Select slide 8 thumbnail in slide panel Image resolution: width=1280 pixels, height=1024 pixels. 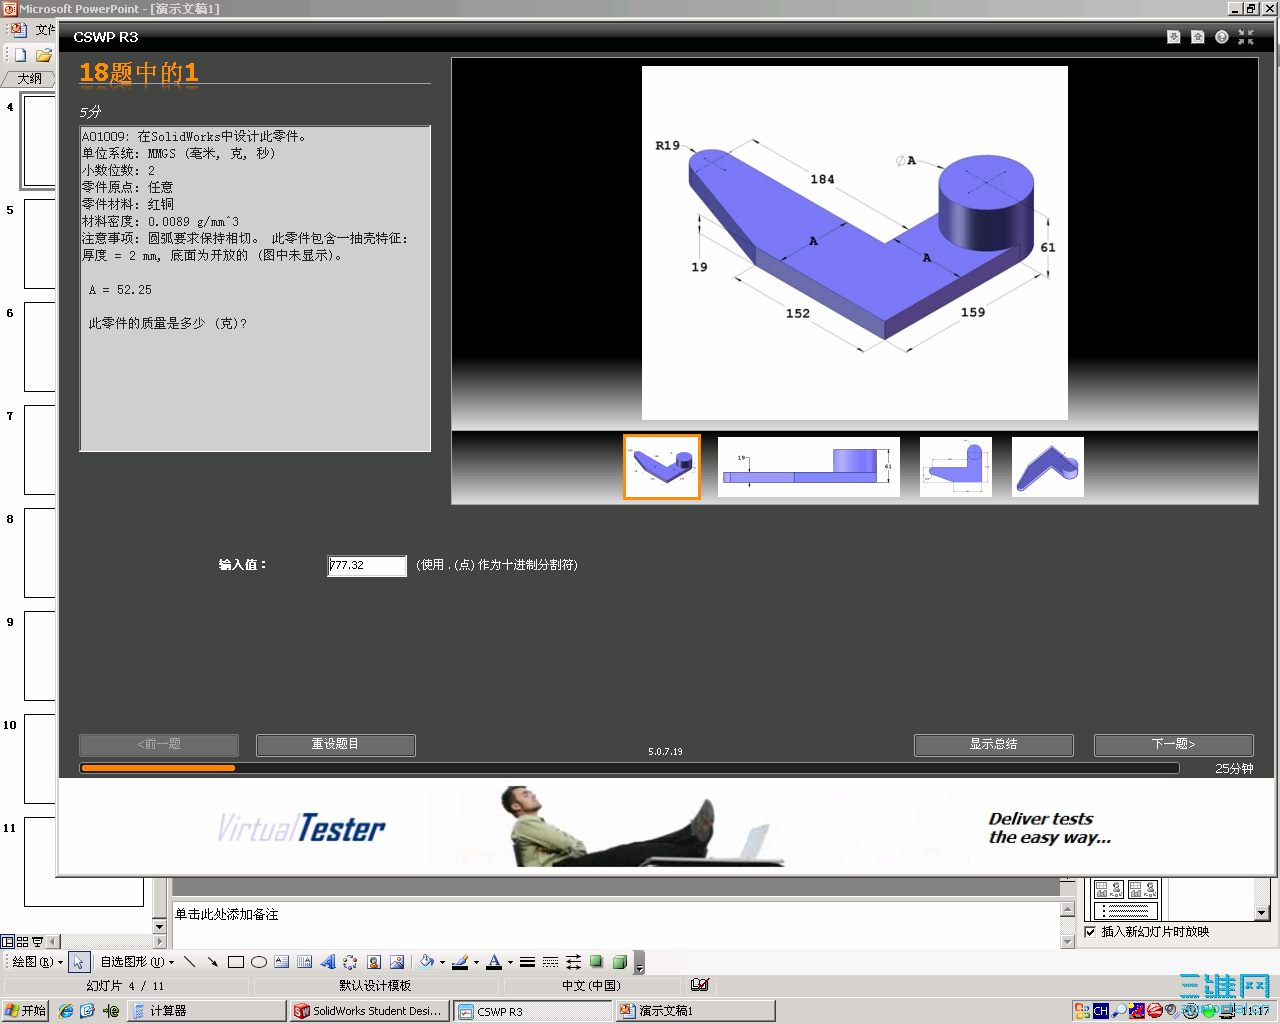[x=40, y=553]
